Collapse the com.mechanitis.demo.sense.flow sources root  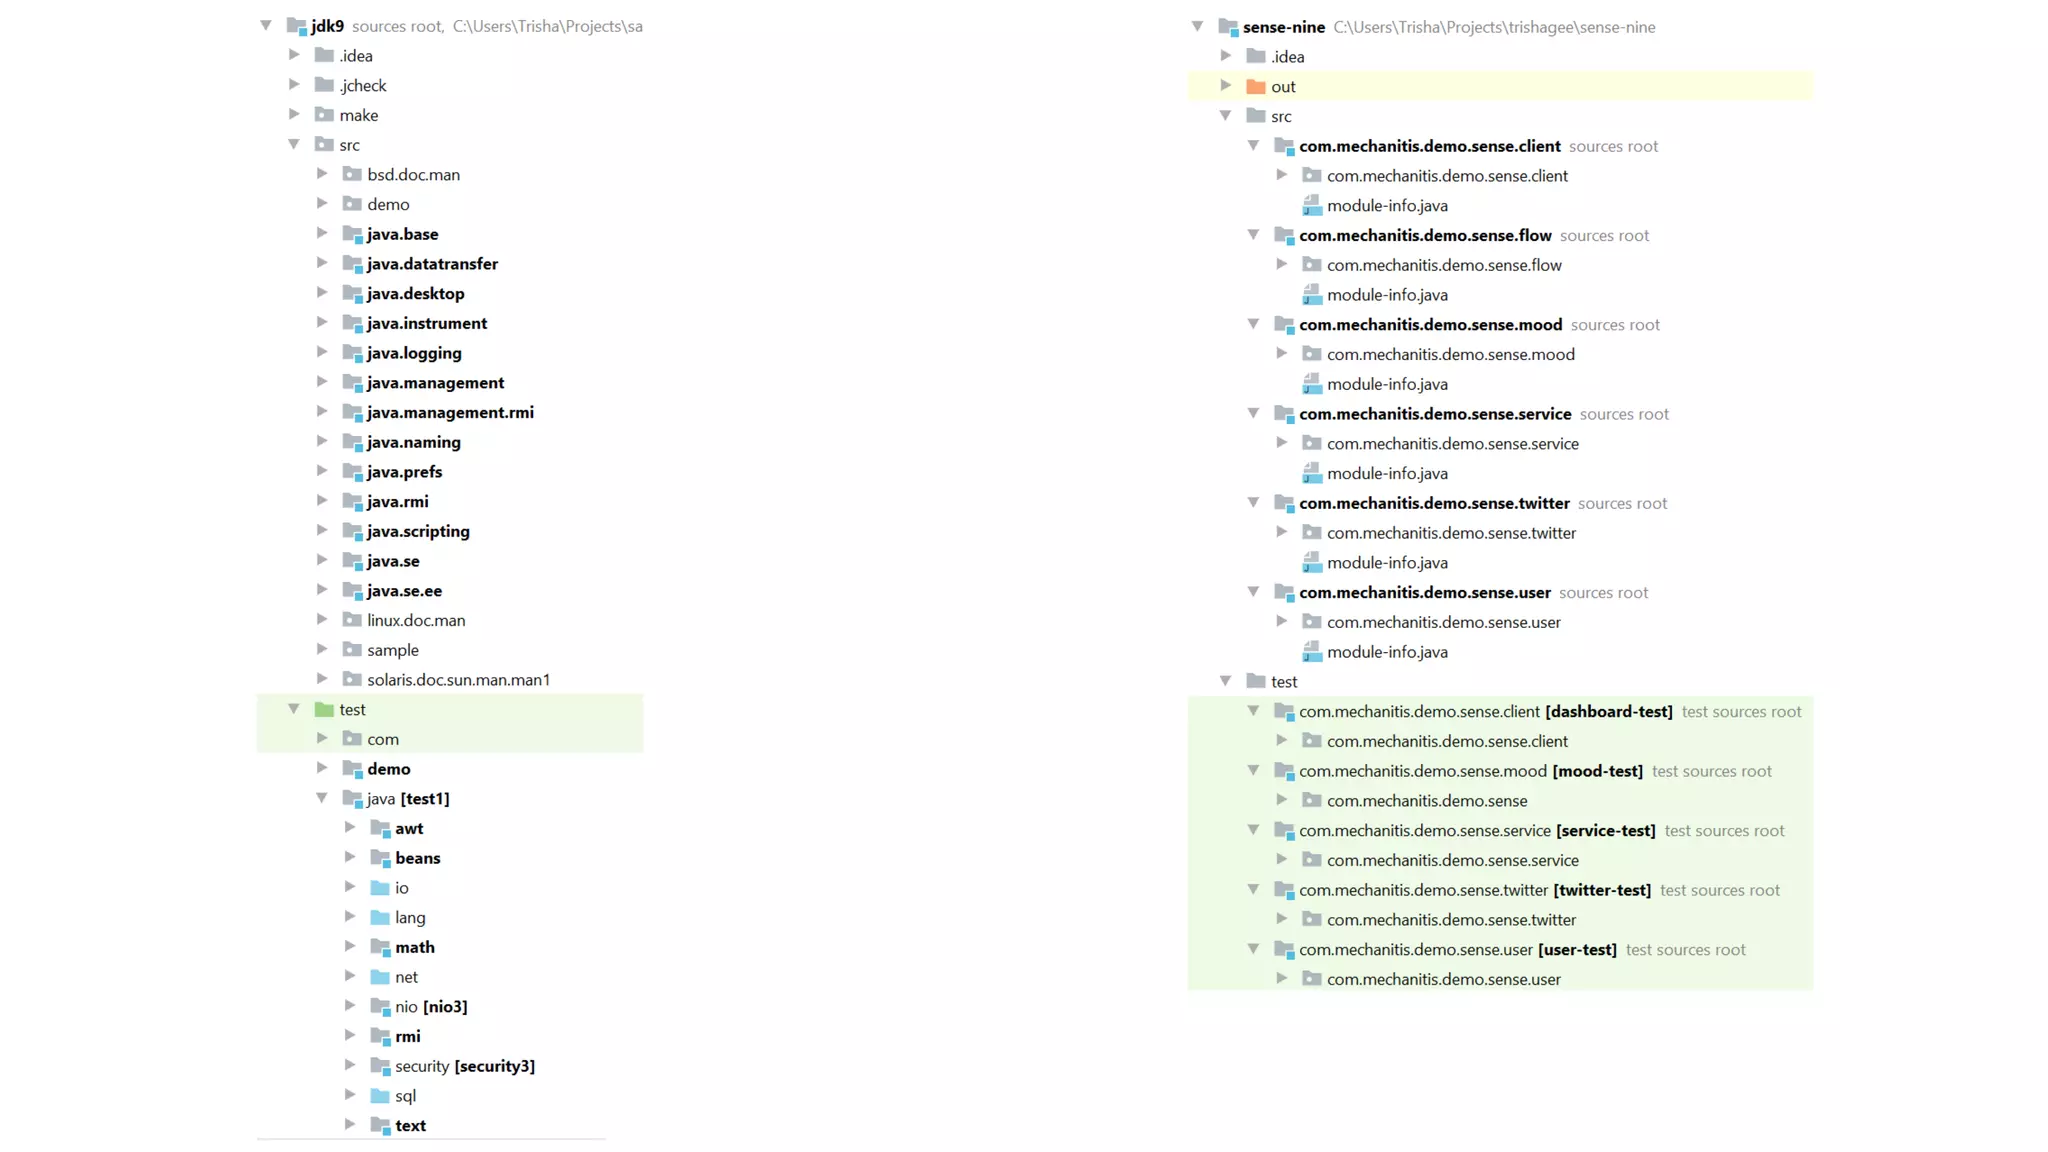pyautogui.click(x=1253, y=235)
